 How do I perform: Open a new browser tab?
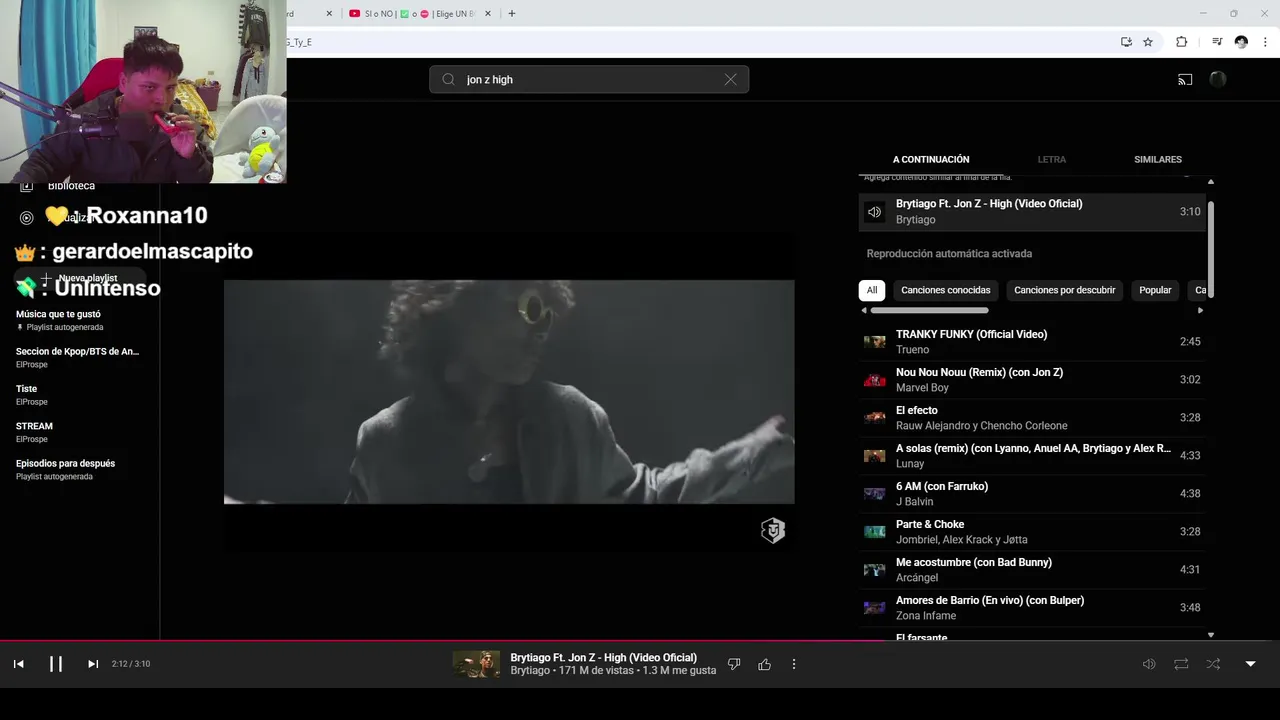[512, 14]
